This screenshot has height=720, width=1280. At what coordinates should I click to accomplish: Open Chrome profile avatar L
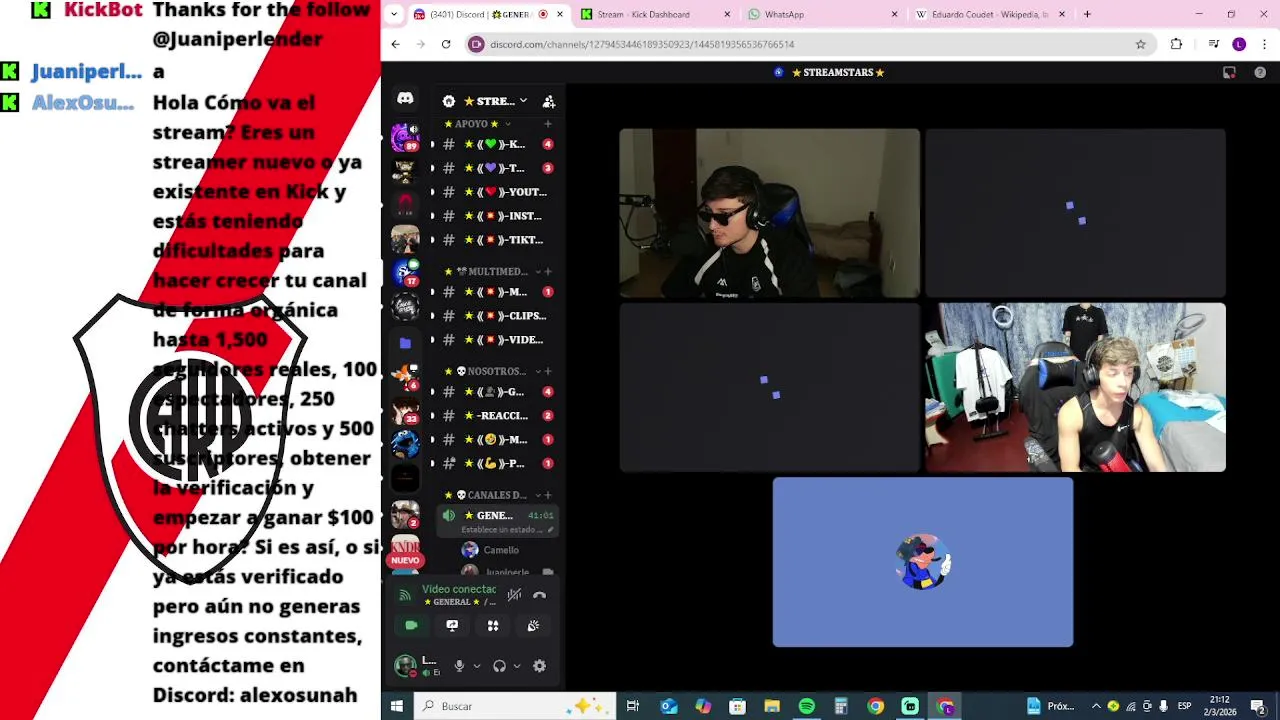(x=1239, y=44)
